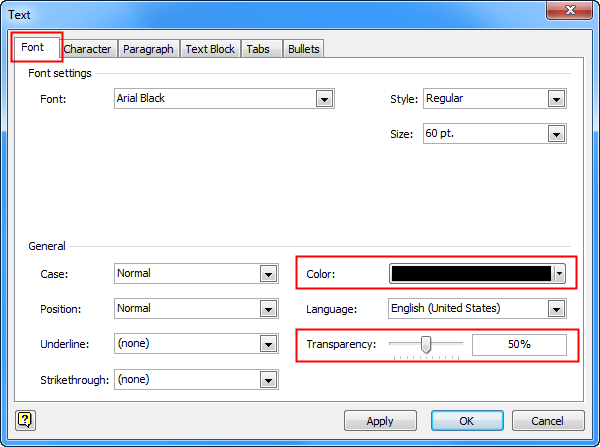Screen dimensions: 600x447
Task: Expand the font Size dropdown
Action: (557, 134)
